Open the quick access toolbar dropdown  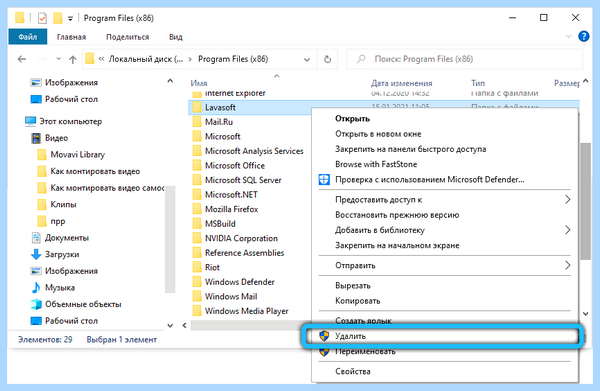coord(70,18)
